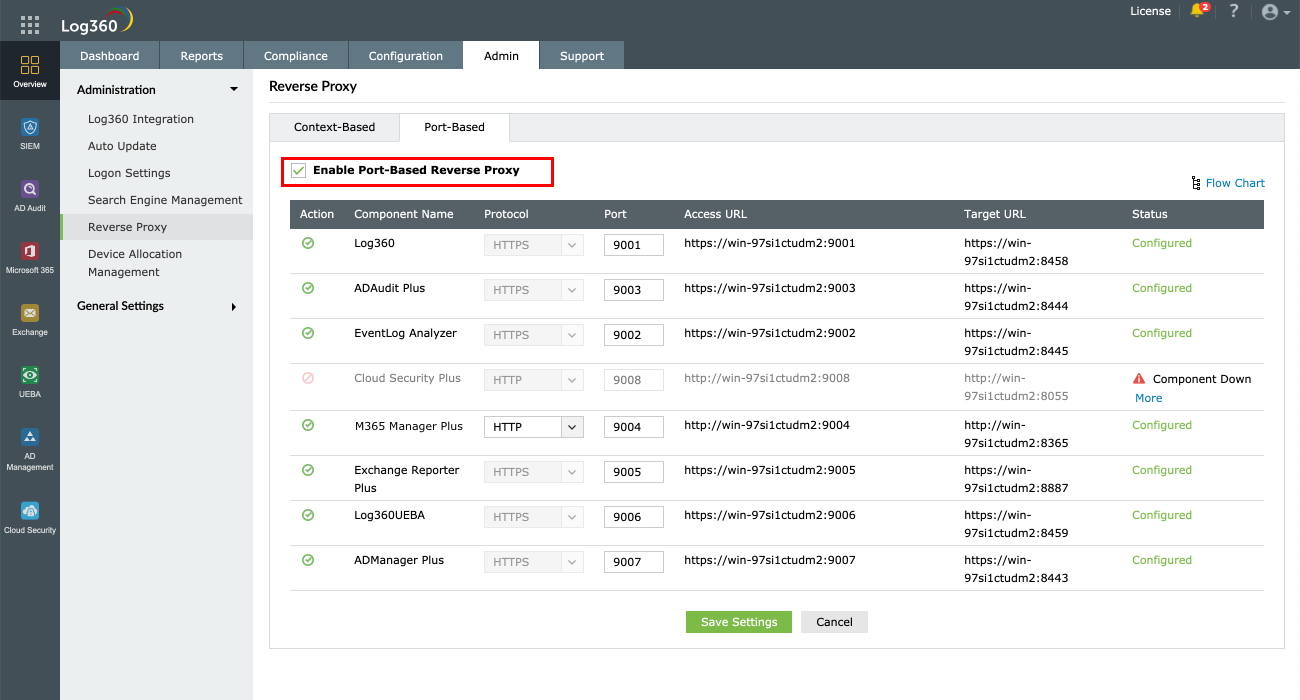The image size is (1300, 700).
Task: Open the License link
Action: click(x=1150, y=11)
